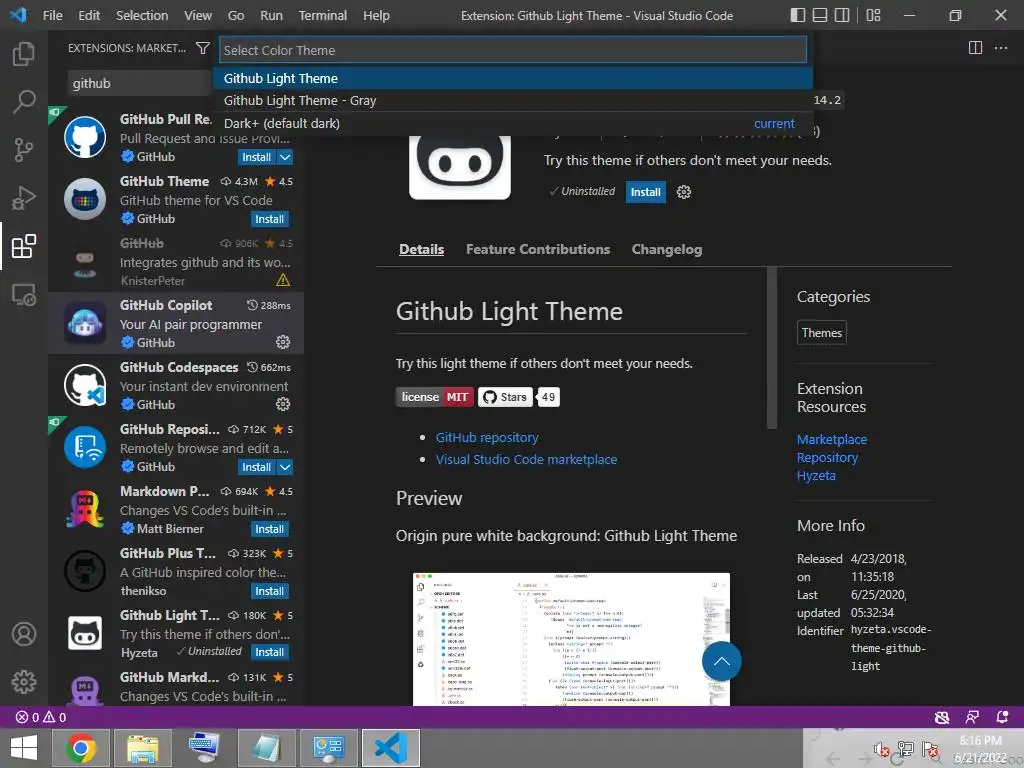Install GitHub Theme extension from list

[270, 219]
